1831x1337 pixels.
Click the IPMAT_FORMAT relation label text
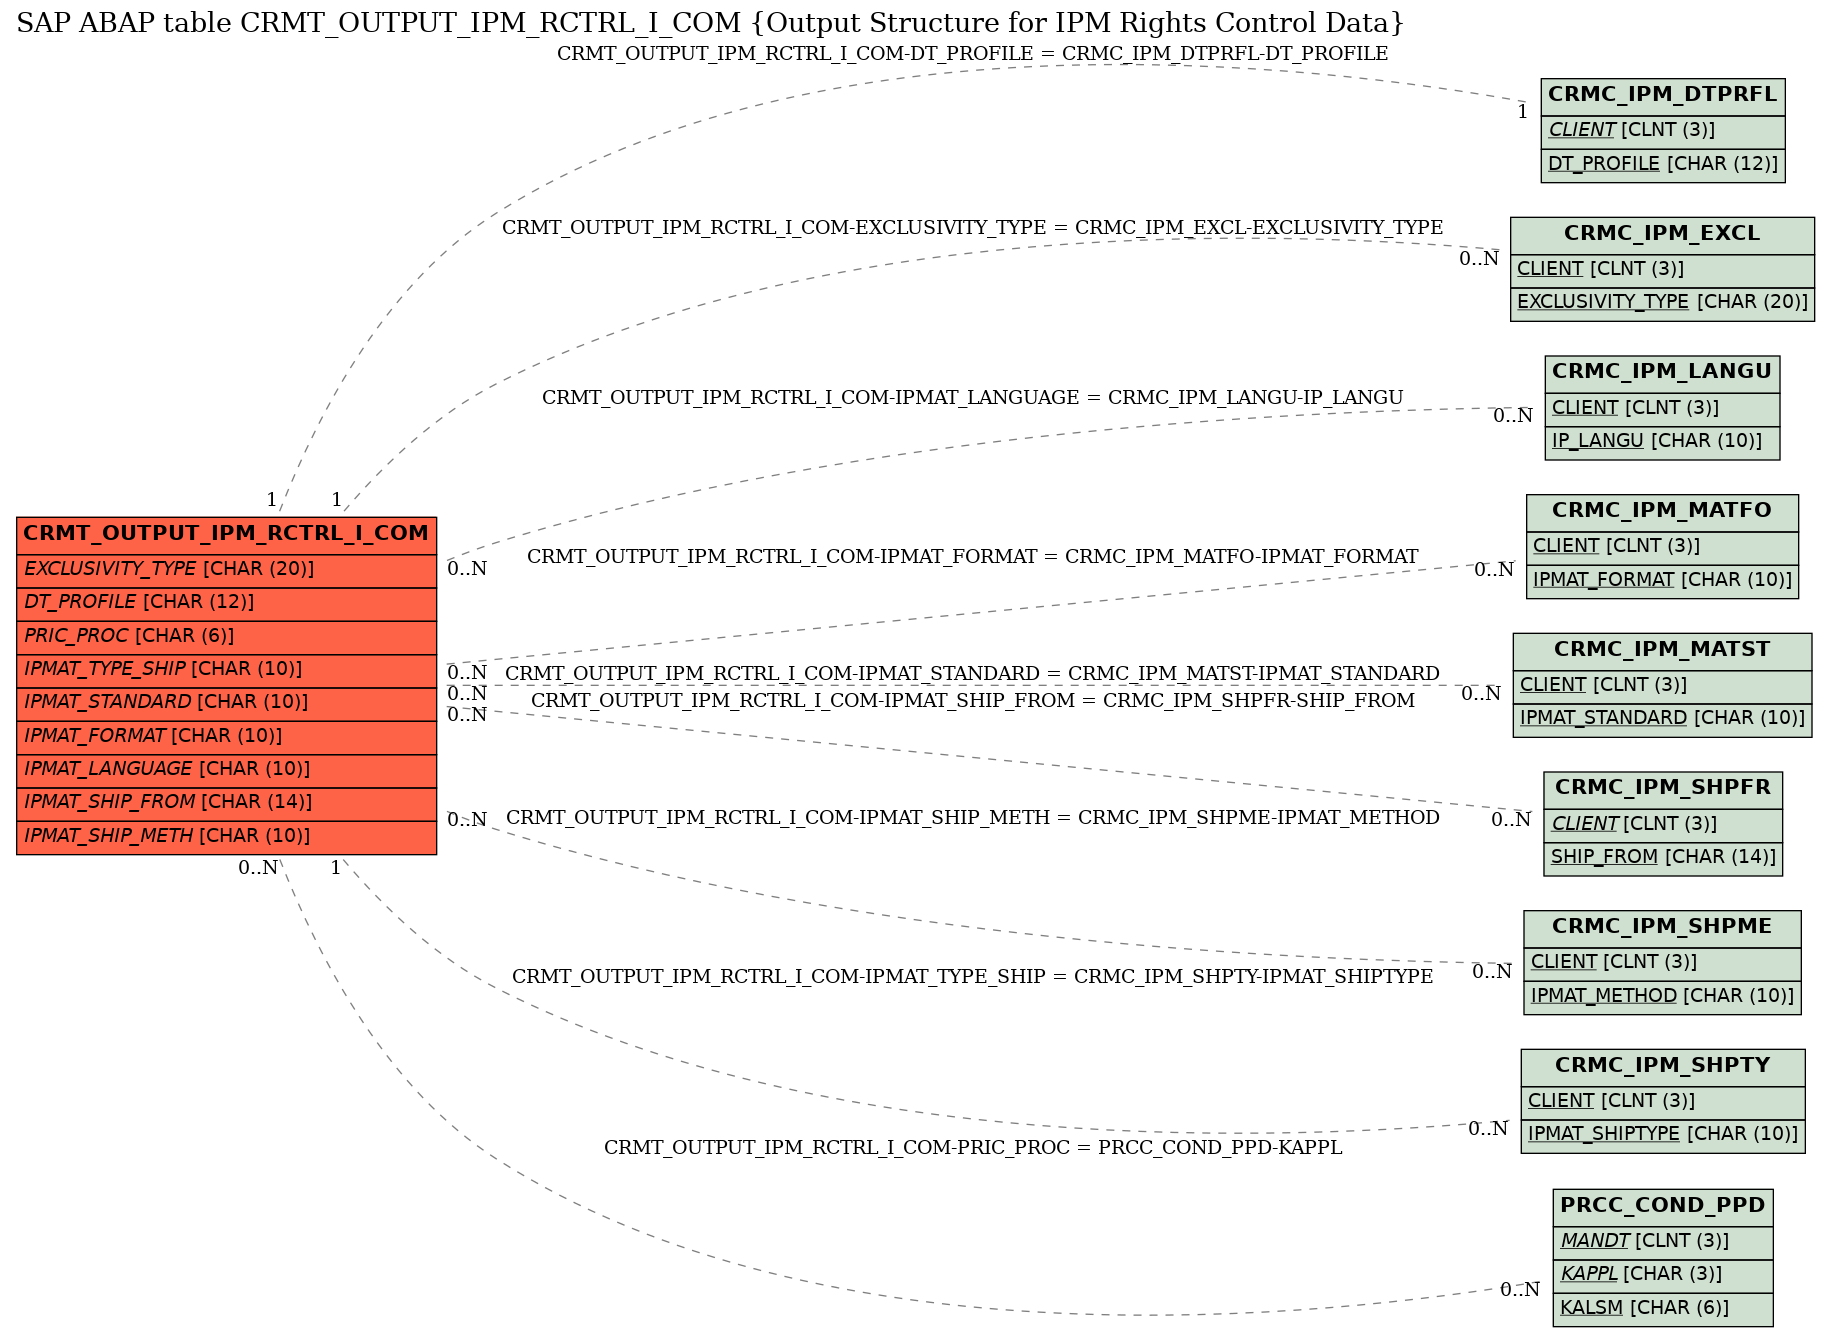point(972,557)
